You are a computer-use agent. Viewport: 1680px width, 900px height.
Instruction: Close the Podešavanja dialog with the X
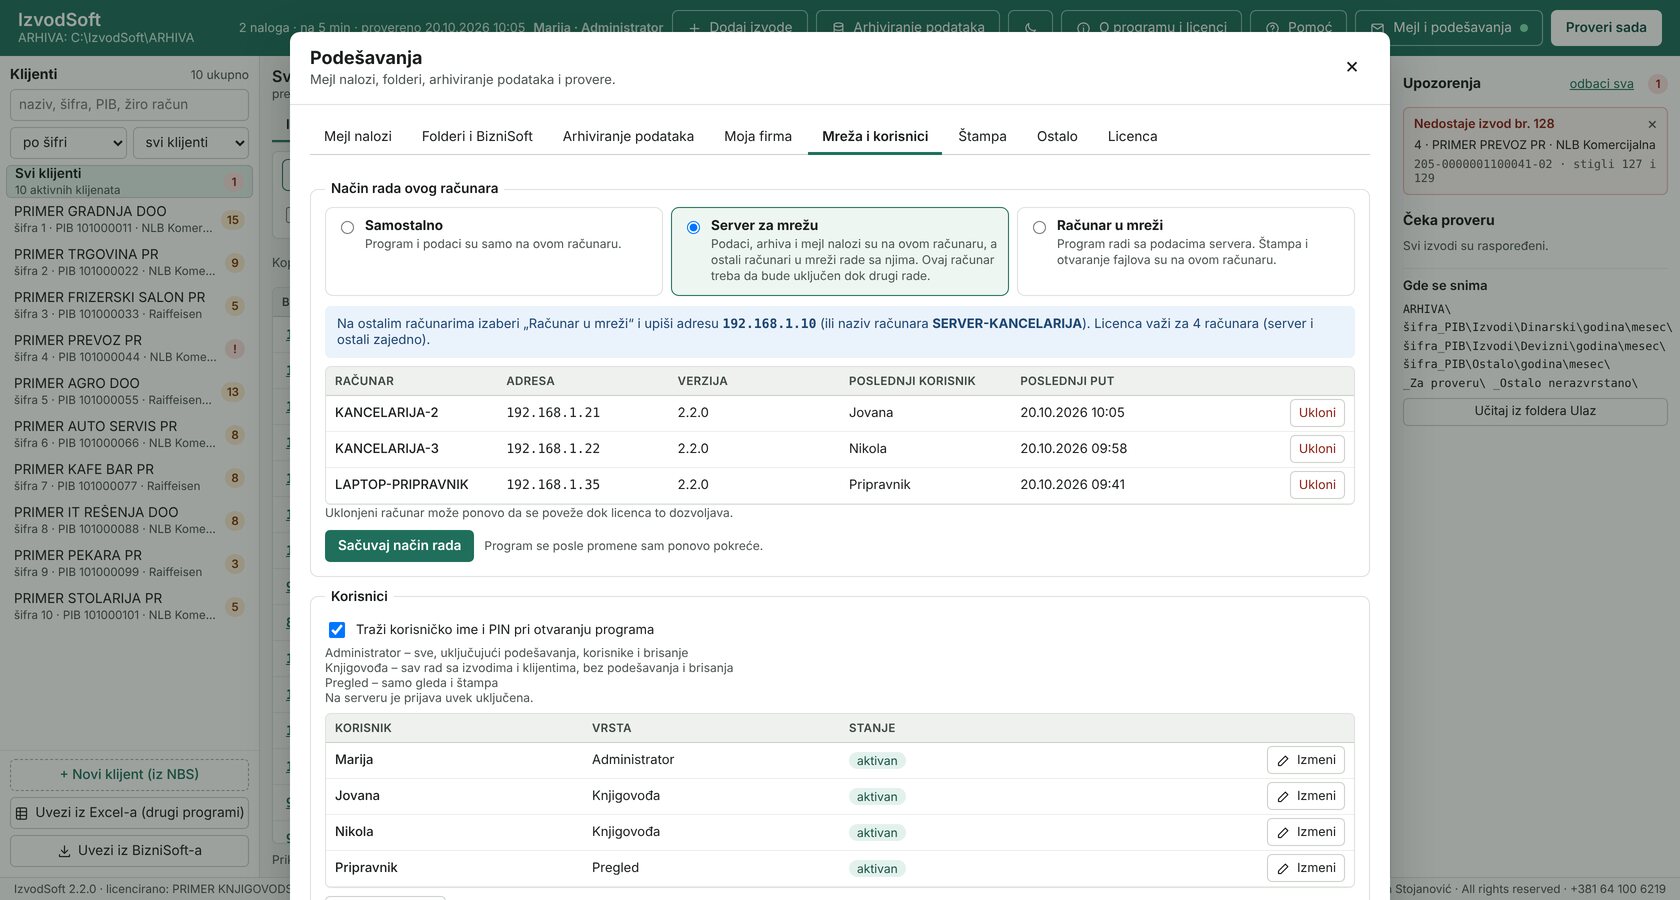coord(1351,67)
